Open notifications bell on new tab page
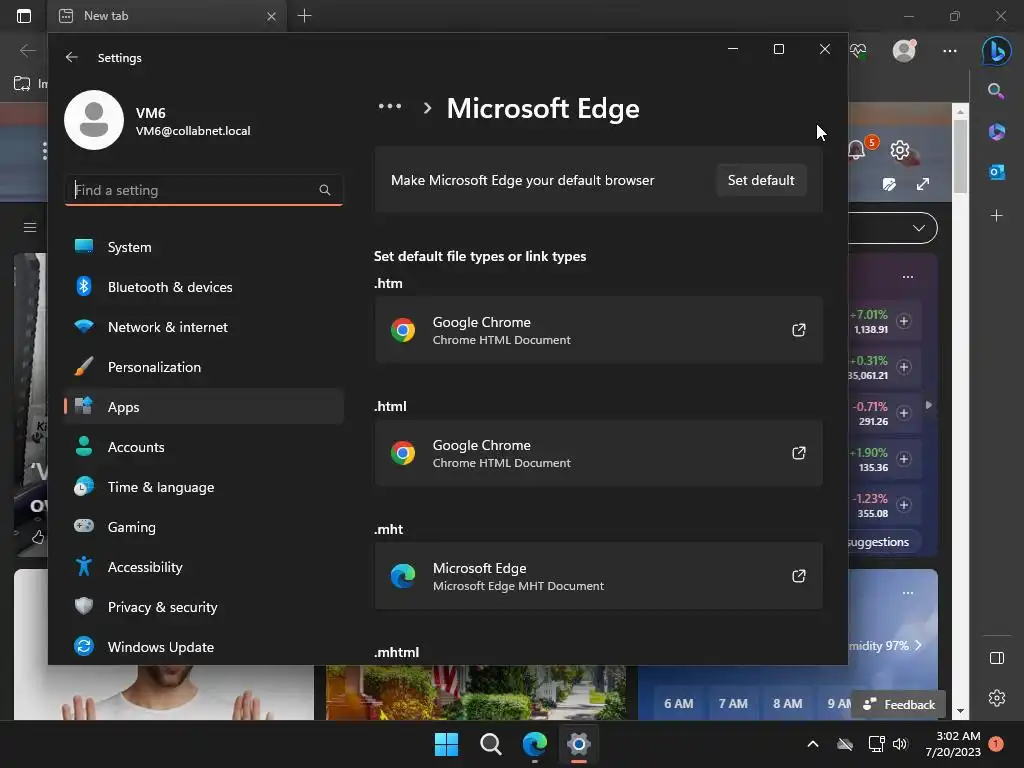1024x768 pixels. coord(857,150)
